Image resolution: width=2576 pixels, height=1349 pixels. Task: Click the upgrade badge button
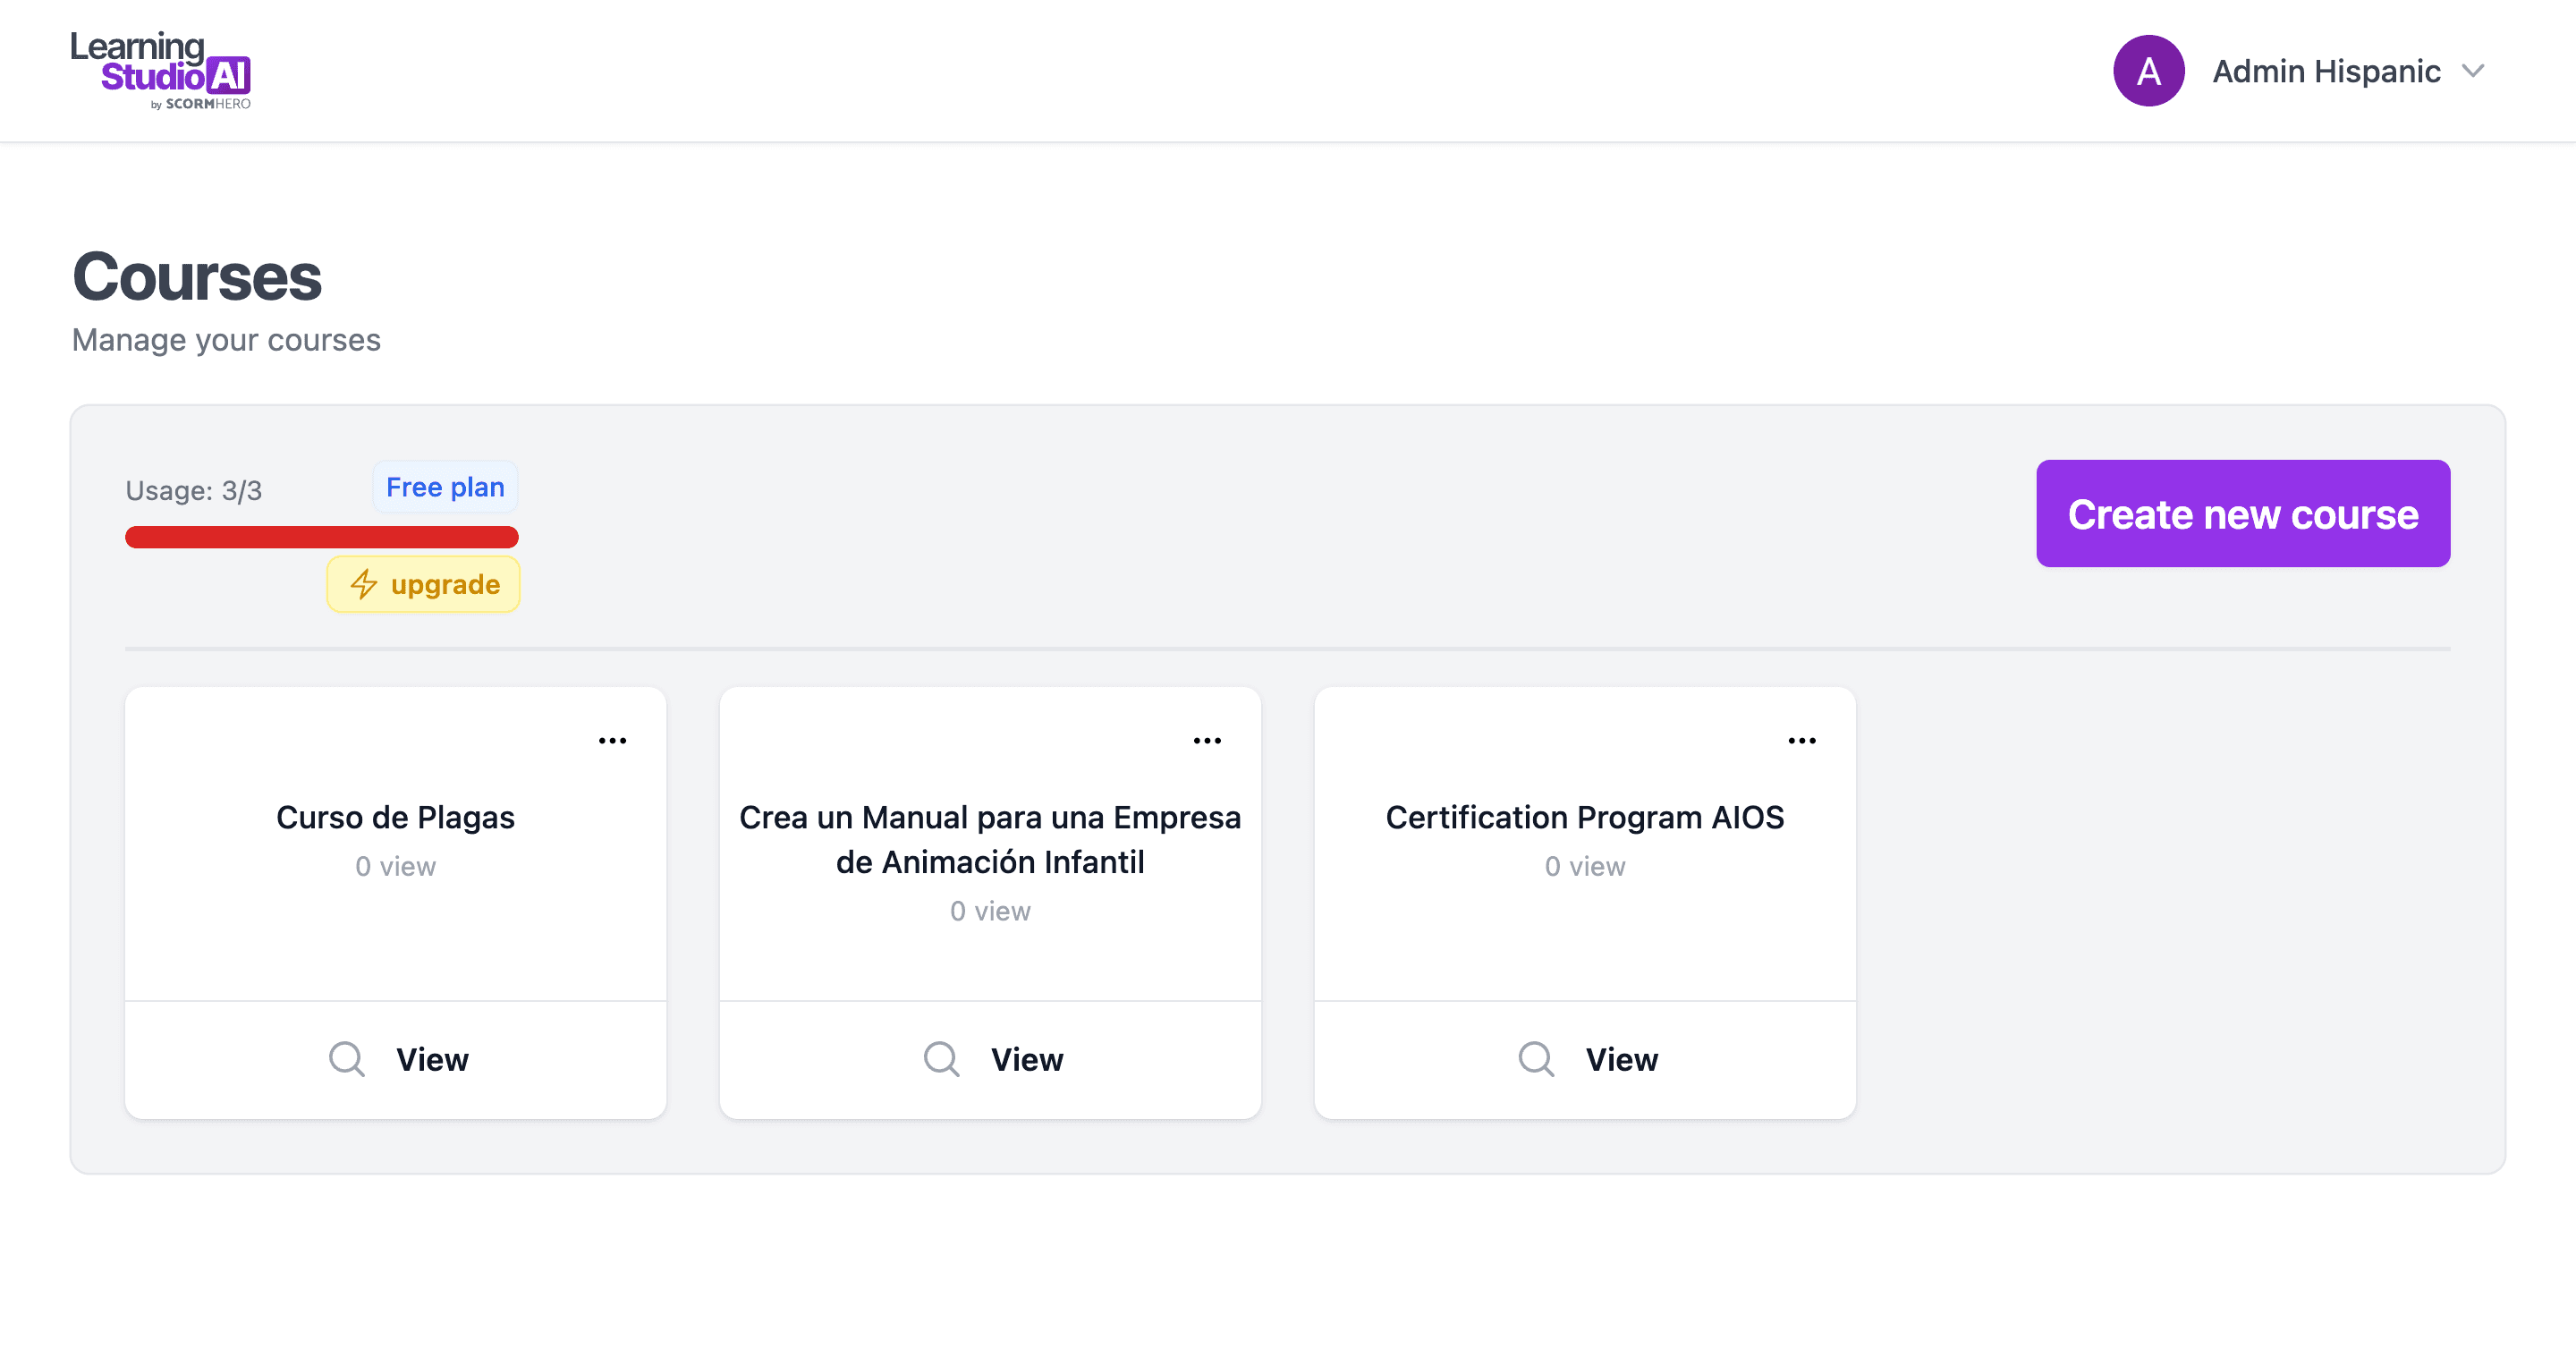tap(423, 584)
